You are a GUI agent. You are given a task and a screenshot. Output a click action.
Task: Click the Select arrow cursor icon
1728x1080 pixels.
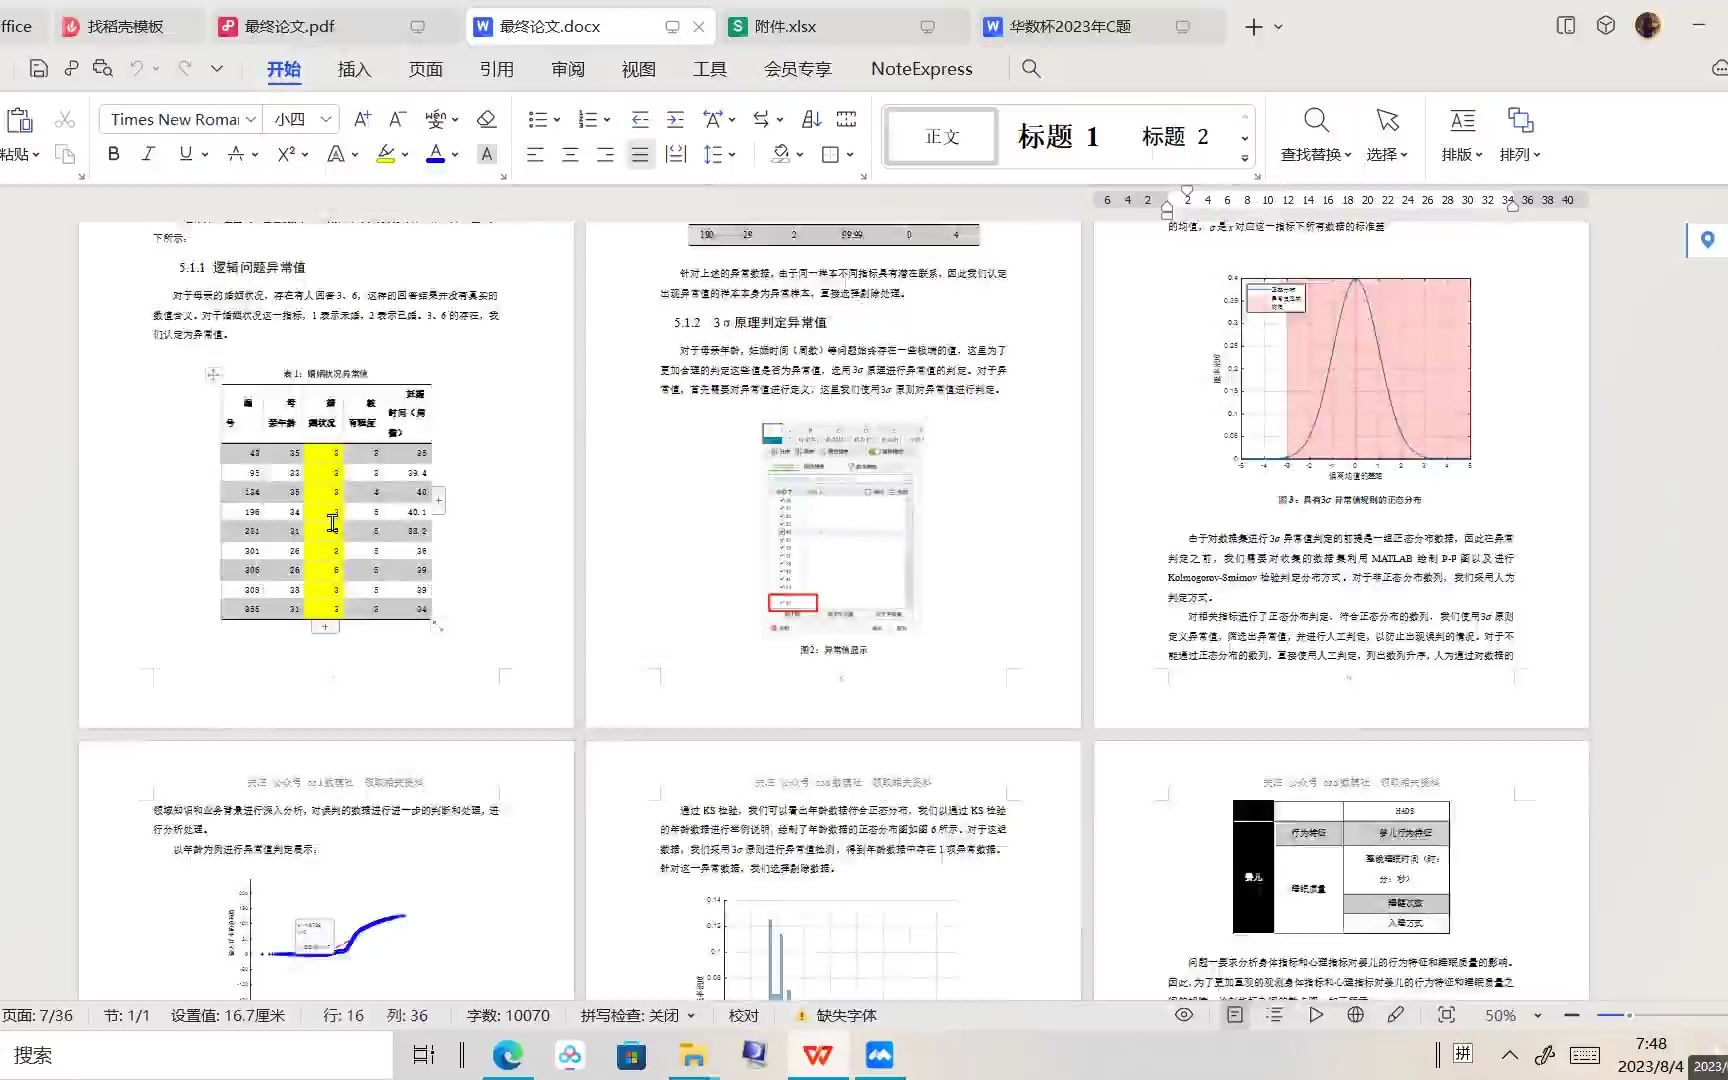coord(1387,121)
